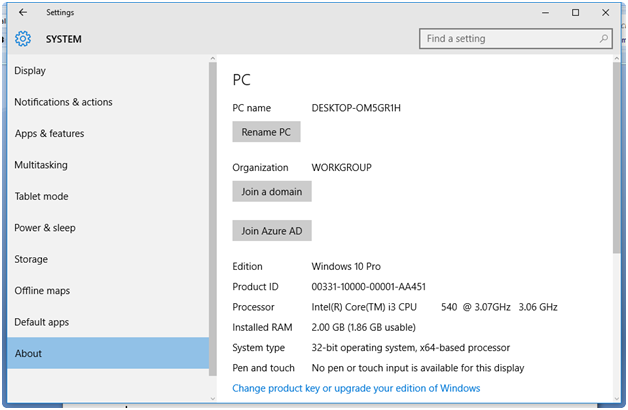Open Default apps settings
The image size is (628, 410).
pyautogui.click(x=42, y=322)
